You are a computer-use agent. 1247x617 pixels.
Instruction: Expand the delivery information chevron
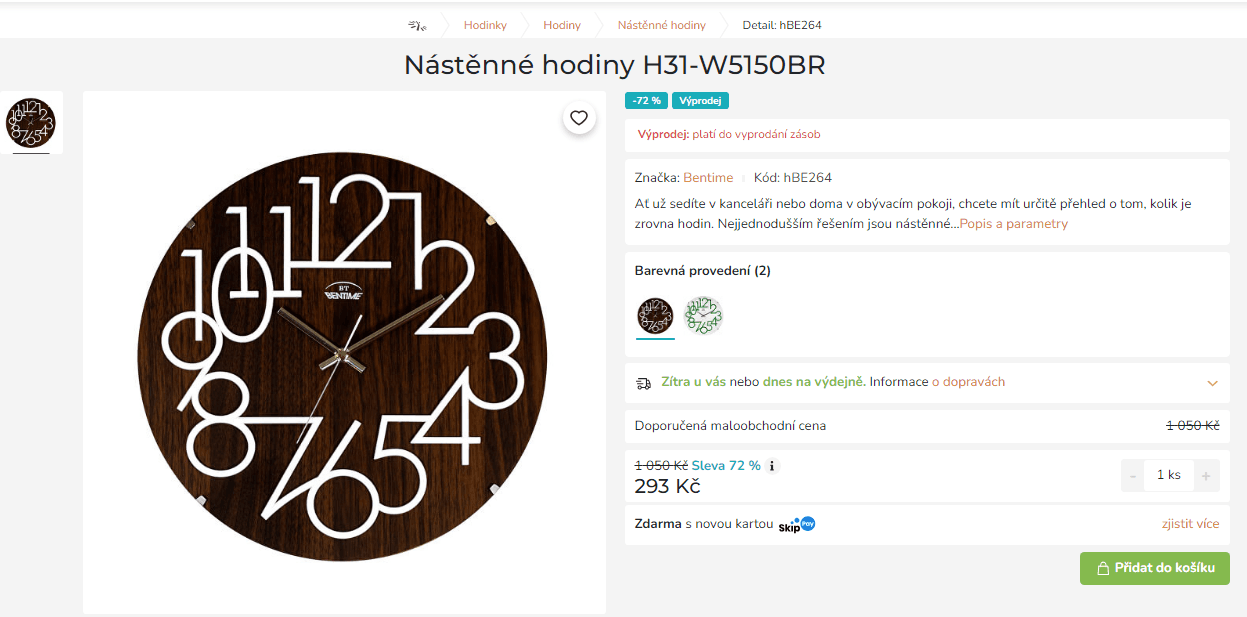(1212, 383)
